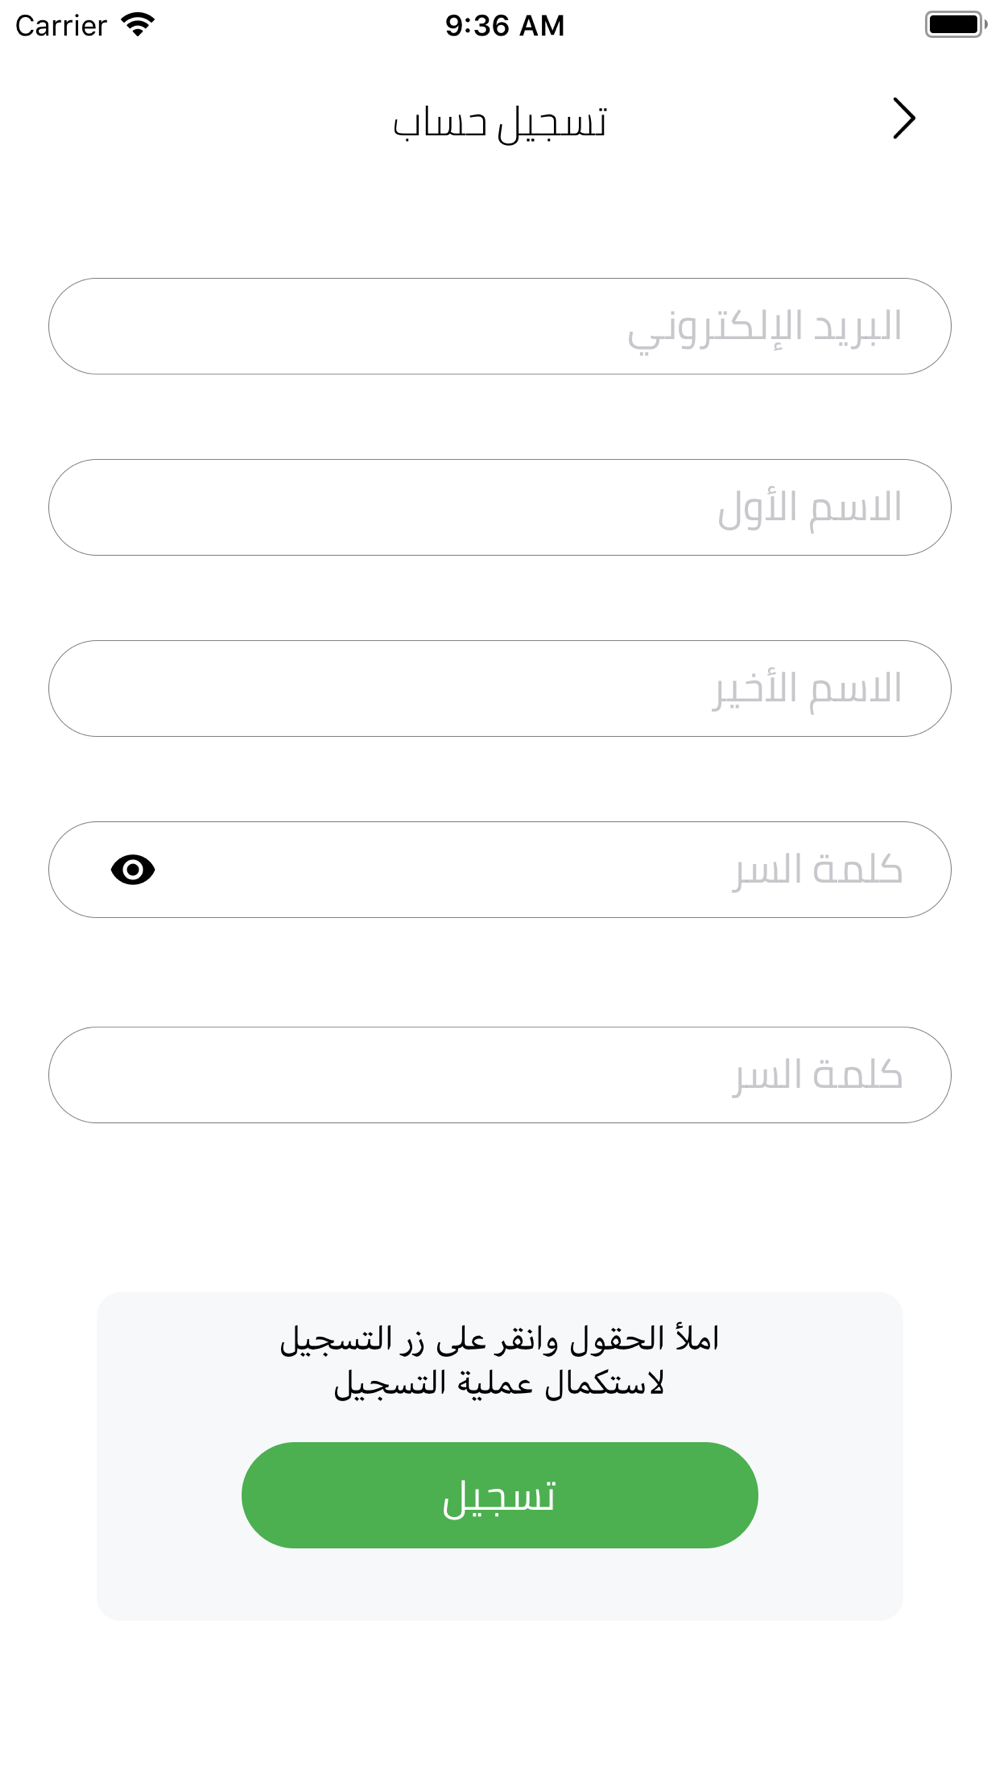Select the الاسم الأخير last name field

(500, 689)
